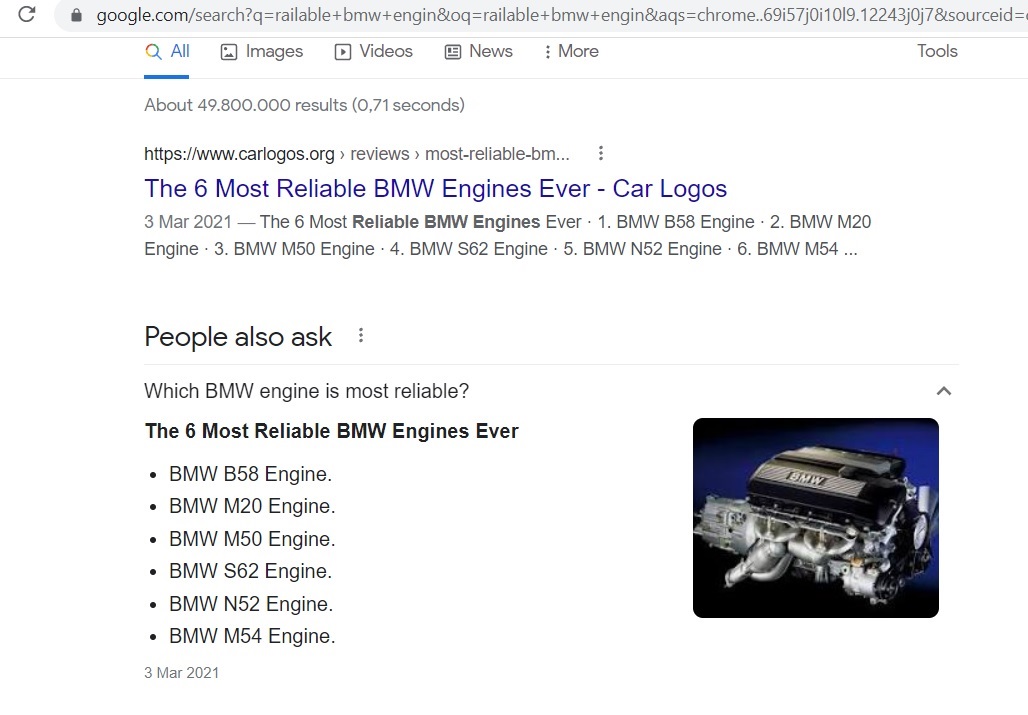Click 'BMW M54 Engine.' list item
The height and width of the screenshot is (715, 1028).
coord(252,636)
